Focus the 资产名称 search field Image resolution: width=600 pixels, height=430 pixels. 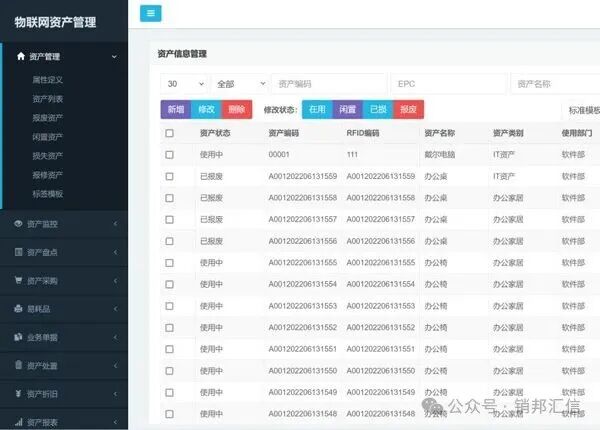tap(556, 84)
